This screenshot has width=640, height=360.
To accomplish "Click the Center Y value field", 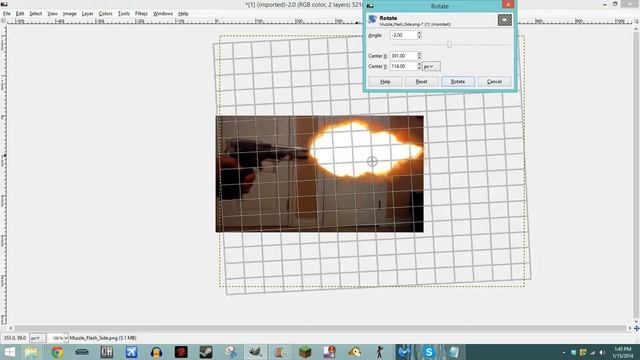I will pos(403,66).
